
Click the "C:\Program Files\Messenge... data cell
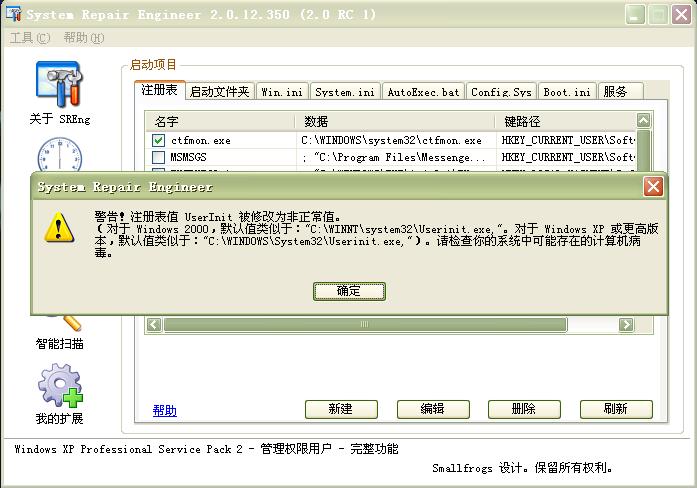click(x=394, y=157)
